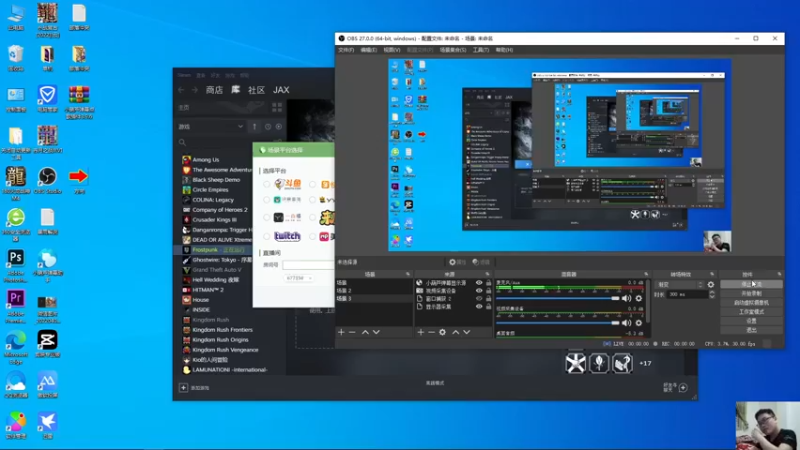Click the sort arrow icon in Steam library

255,127
